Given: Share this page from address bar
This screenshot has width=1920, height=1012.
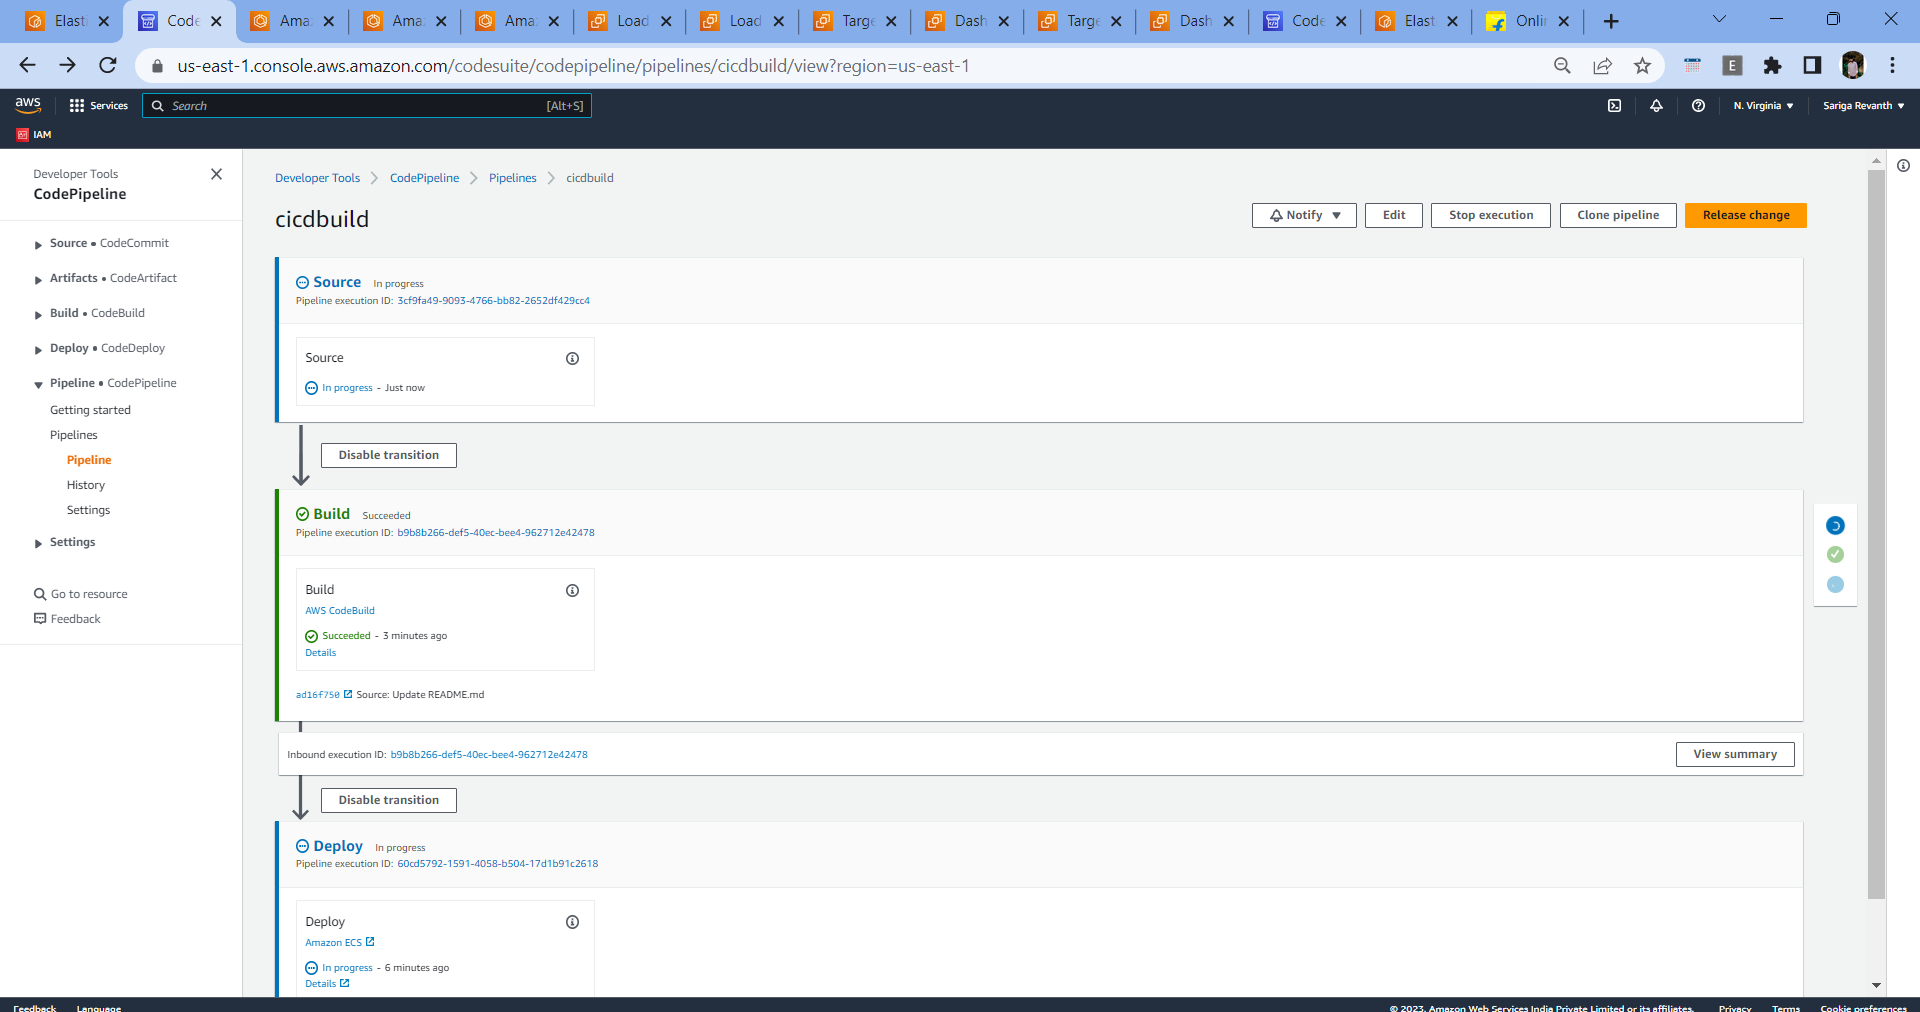Looking at the screenshot, I should tap(1602, 66).
